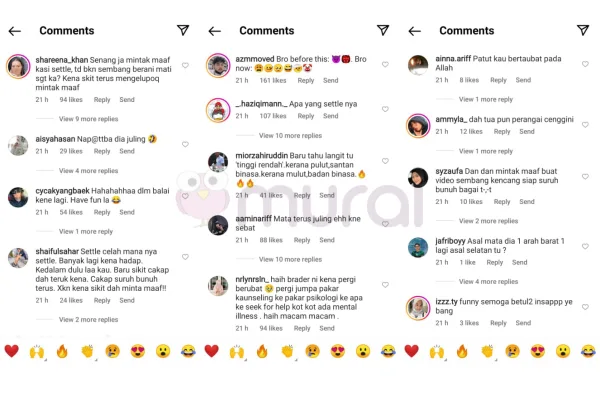This screenshot has width=600, height=400.
Task: Reply to the cycakyangbaek comment
Action: coord(102,212)
